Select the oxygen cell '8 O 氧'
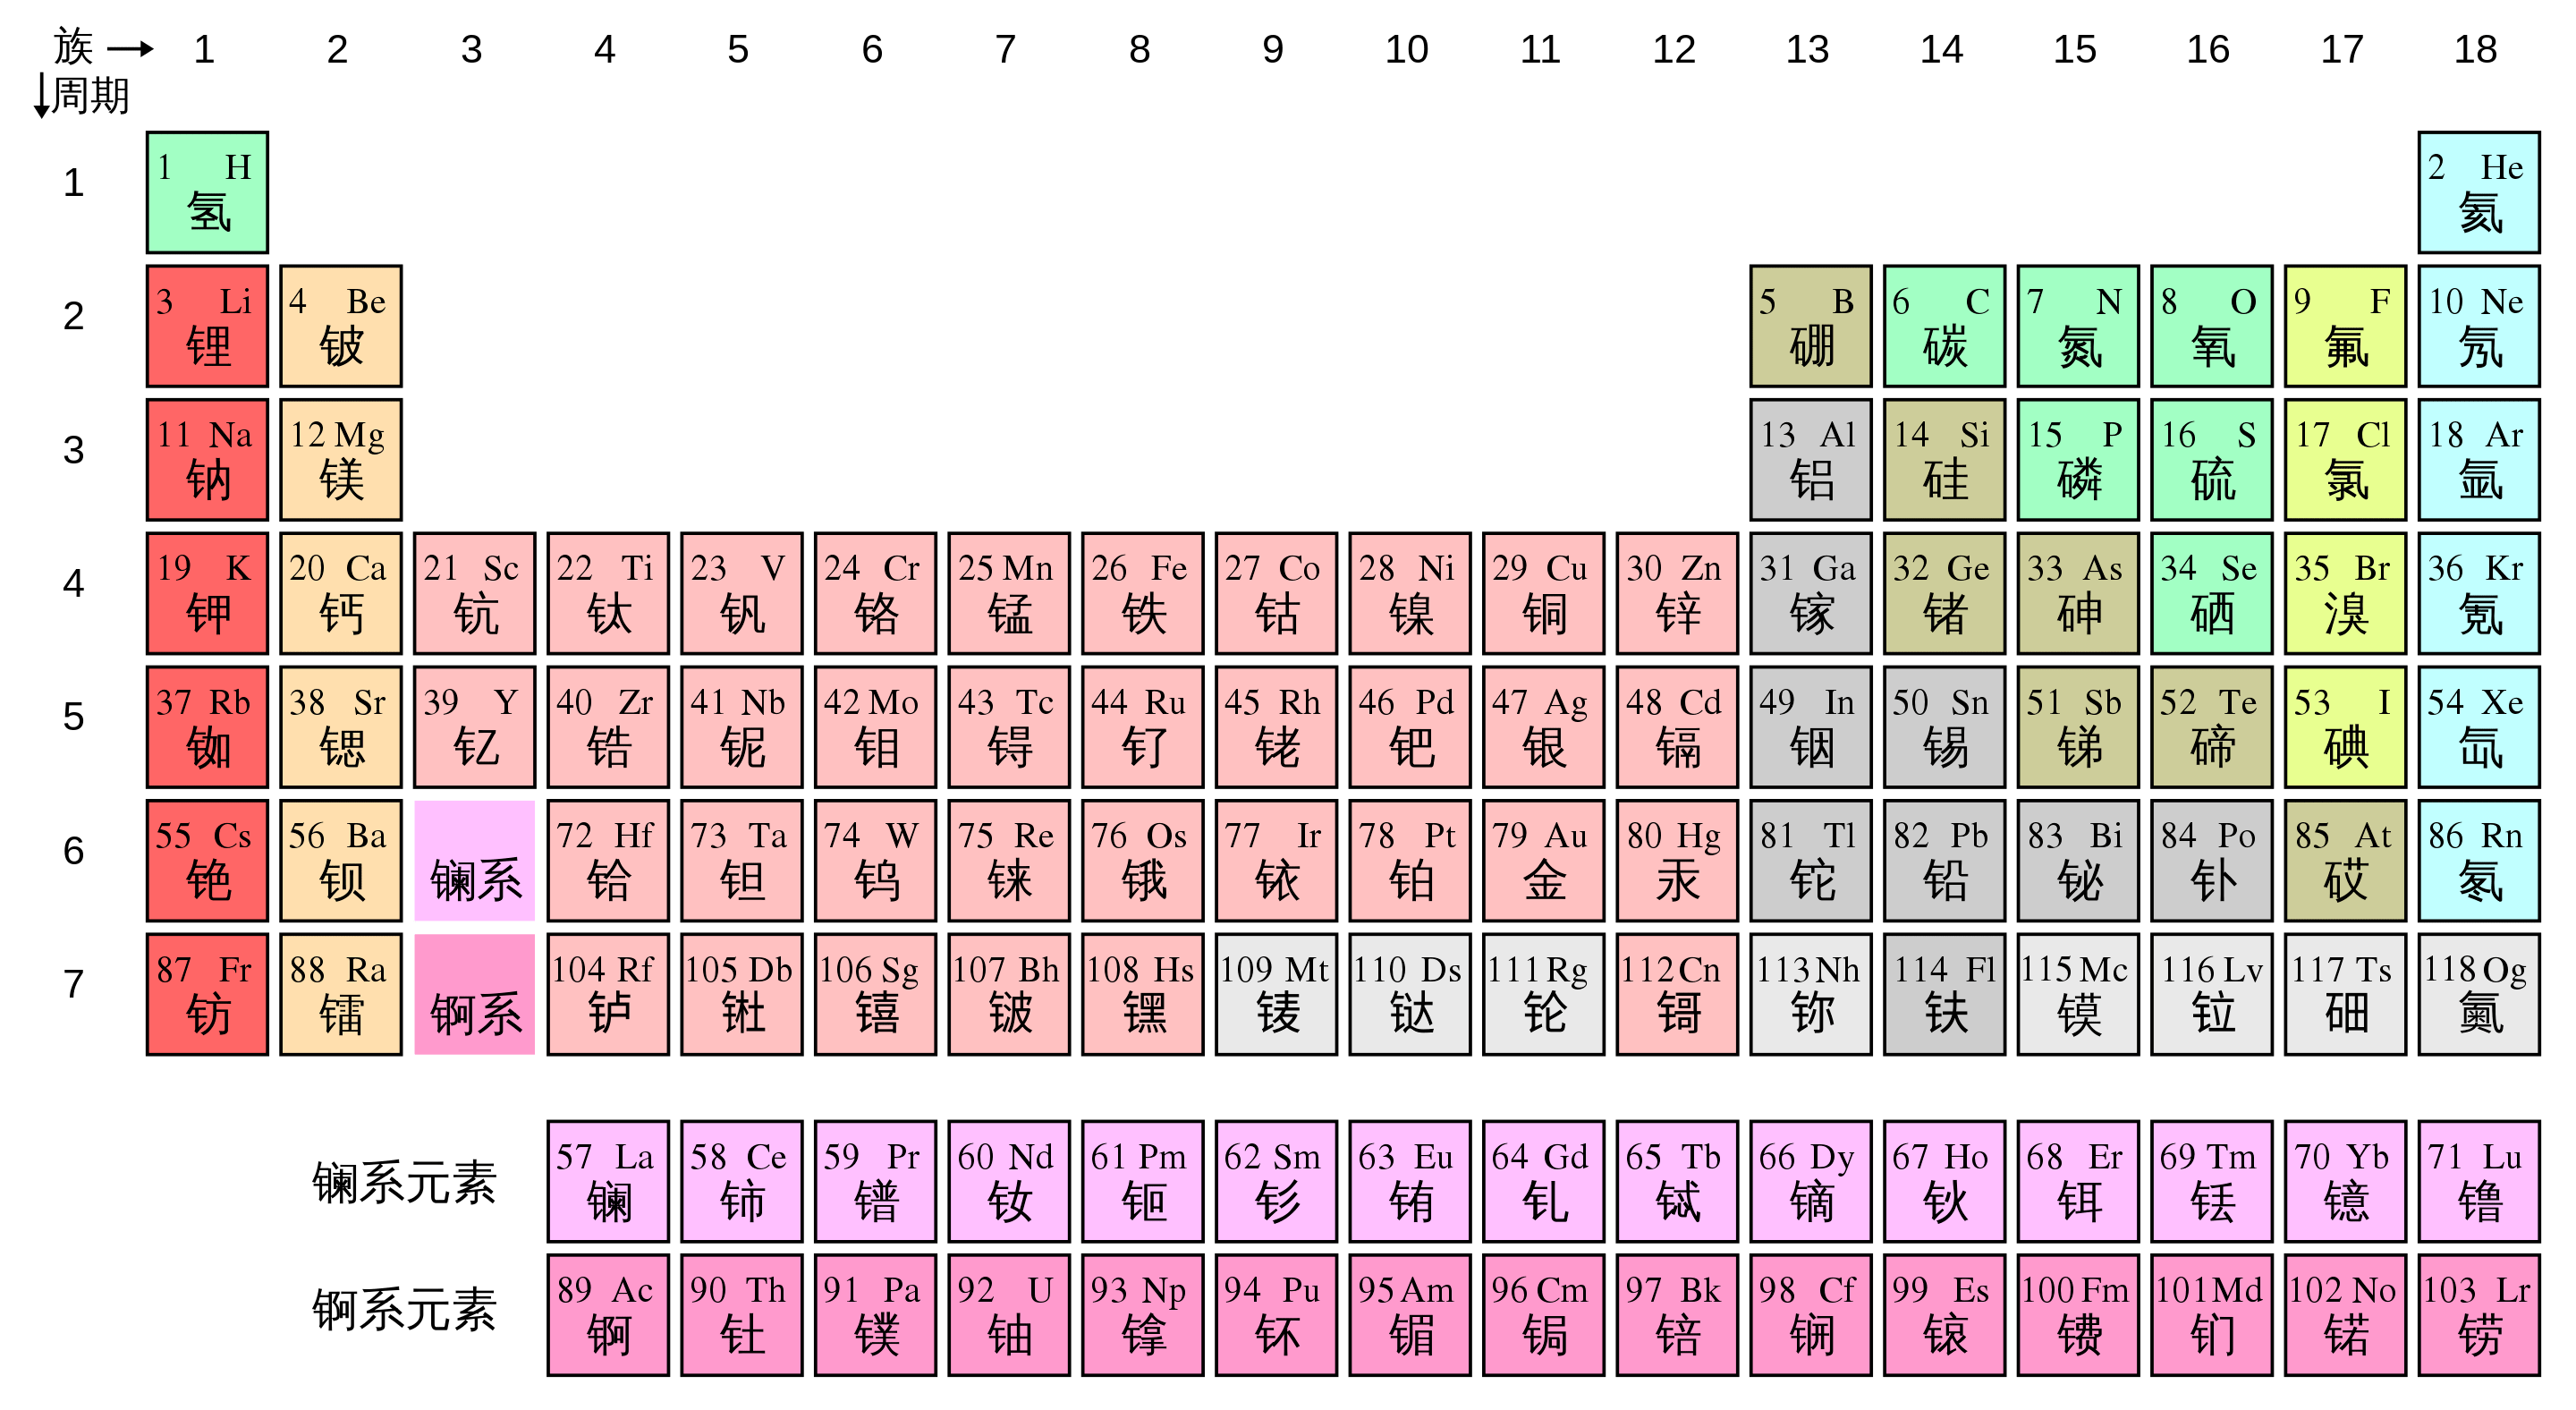 (x=2211, y=326)
